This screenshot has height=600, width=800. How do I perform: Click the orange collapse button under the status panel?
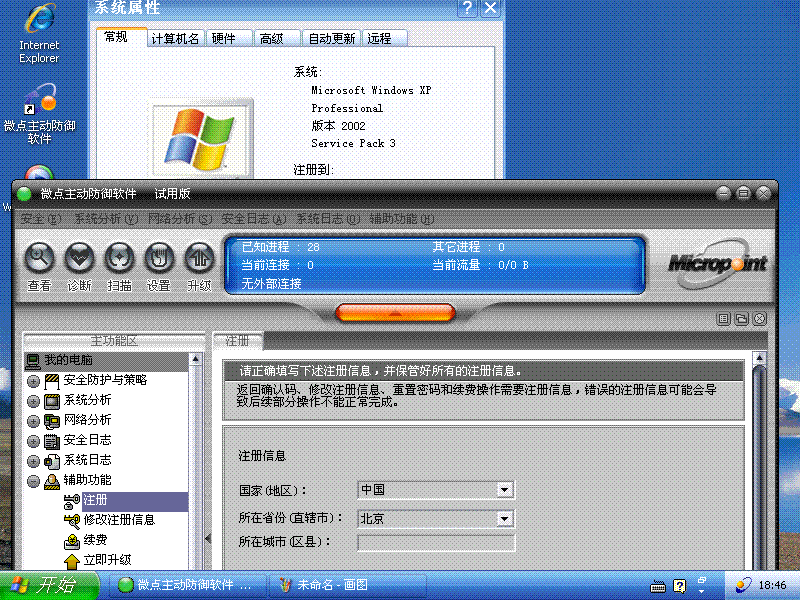[395, 312]
